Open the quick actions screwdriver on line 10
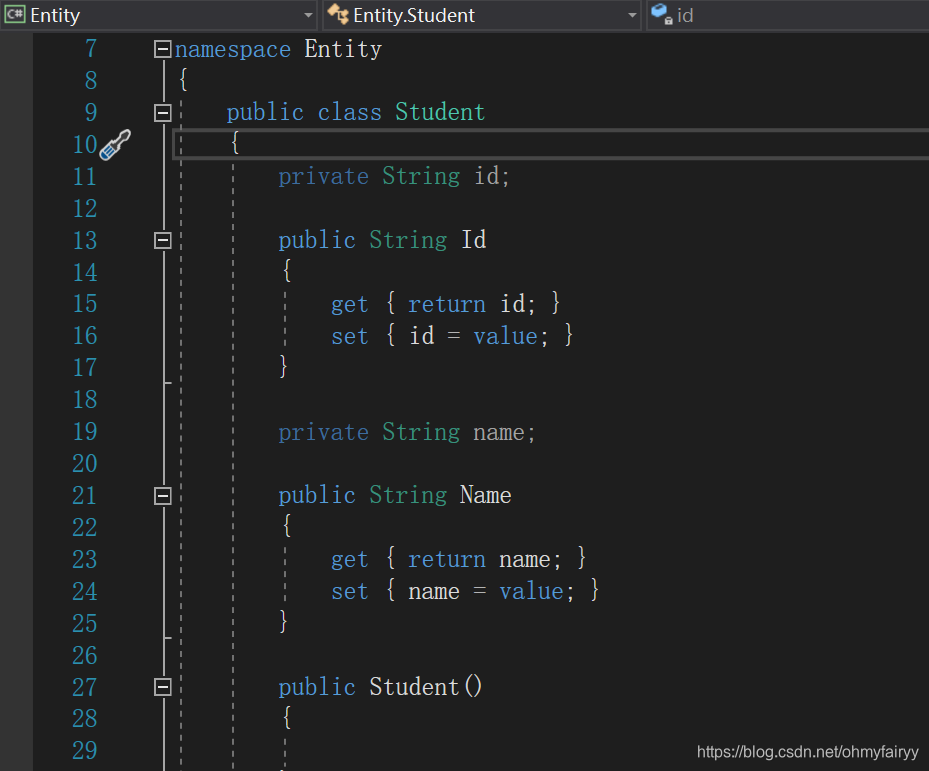The height and width of the screenshot is (771, 929). click(x=115, y=145)
